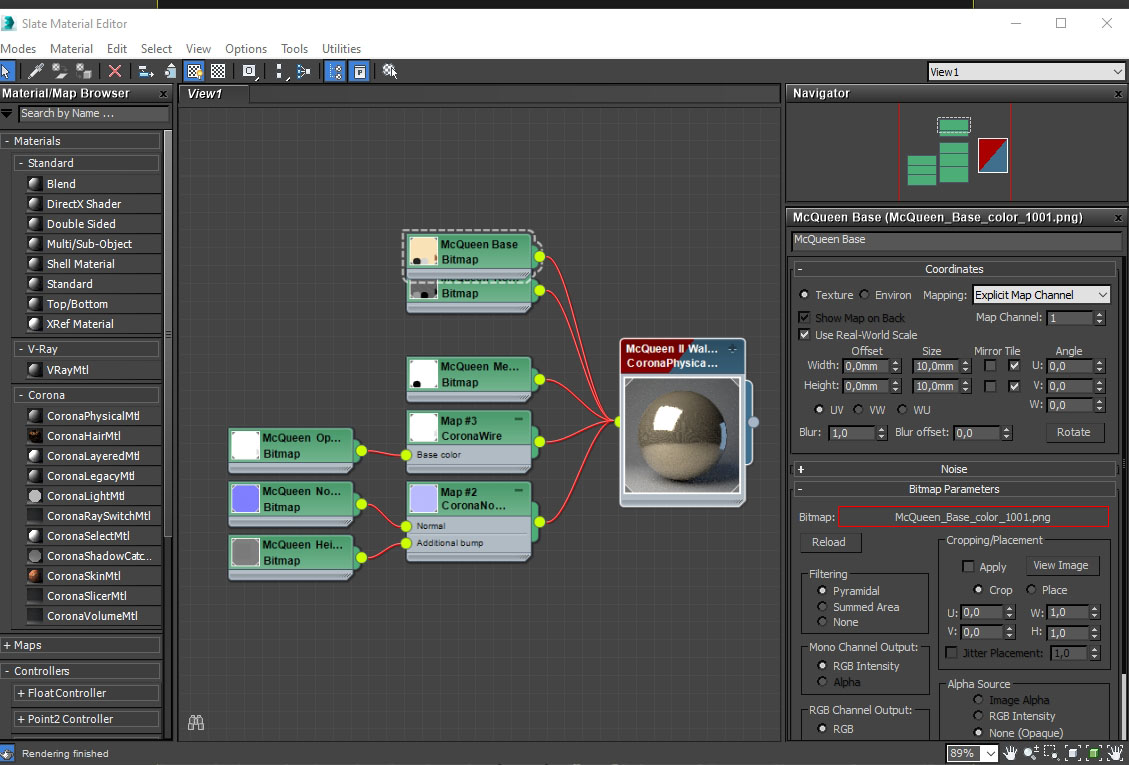Click the red X Delete Selected icon

coord(115,71)
